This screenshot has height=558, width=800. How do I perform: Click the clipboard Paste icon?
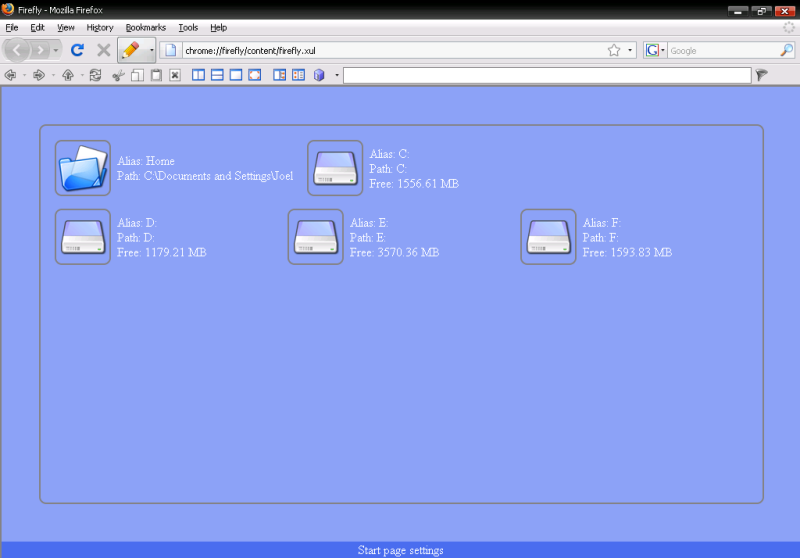click(156, 75)
